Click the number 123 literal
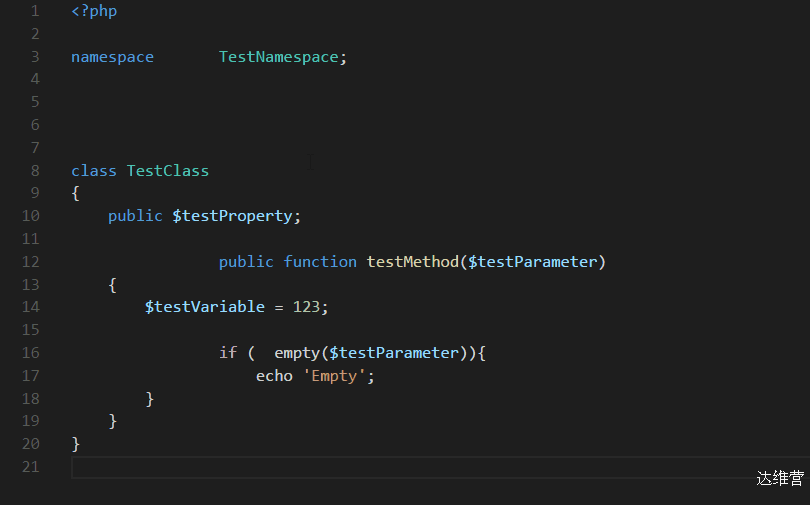Image resolution: width=810 pixels, height=505 pixels. (x=306, y=307)
